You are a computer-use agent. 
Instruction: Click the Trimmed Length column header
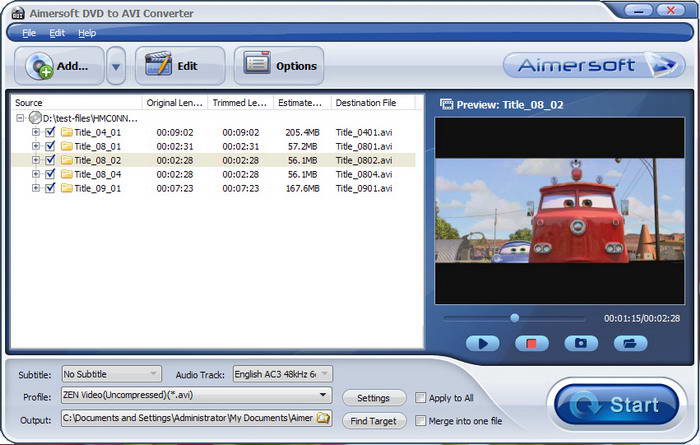240,103
